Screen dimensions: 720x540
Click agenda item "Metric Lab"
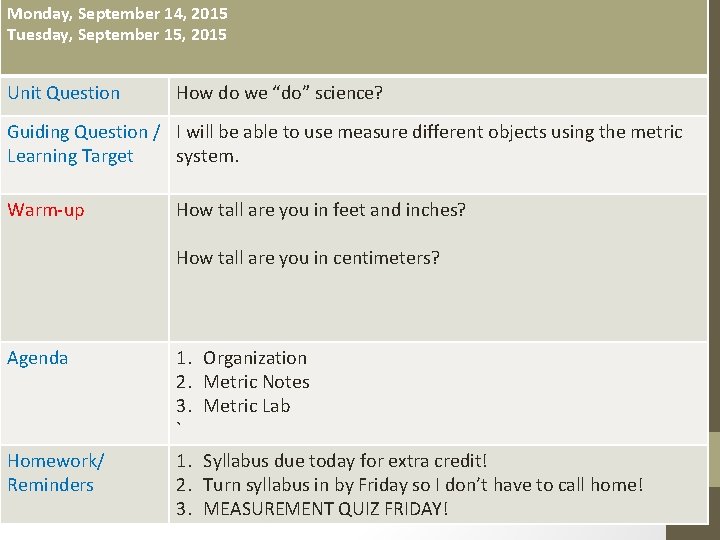click(247, 406)
